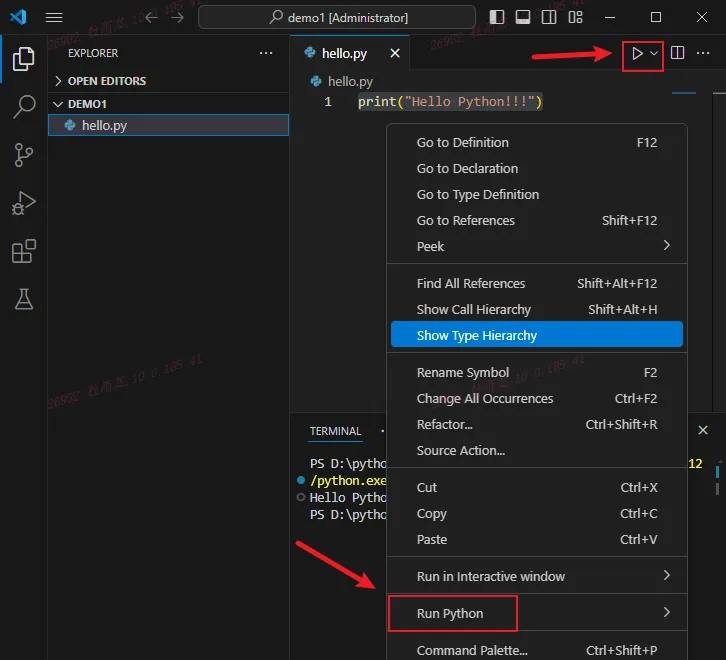Select Run Python in the context menu
This screenshot has height=660, width=726.
450,613
